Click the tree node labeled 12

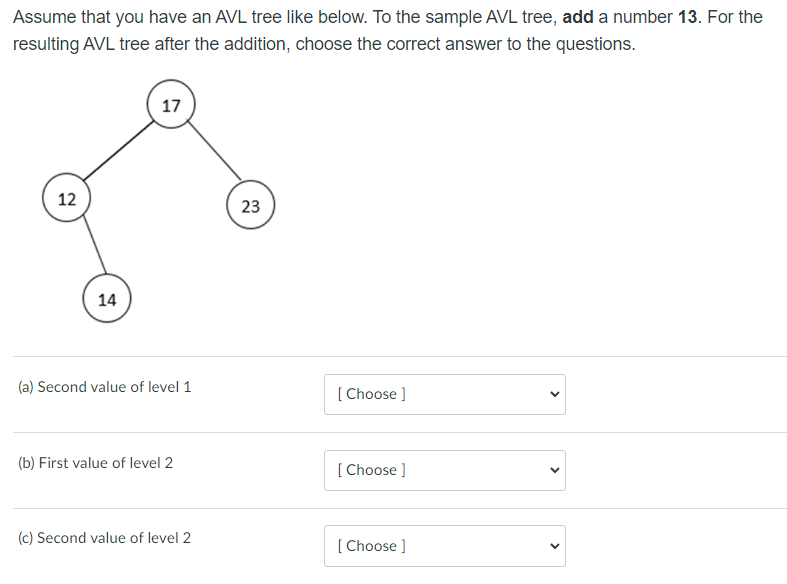click(66, 198)
